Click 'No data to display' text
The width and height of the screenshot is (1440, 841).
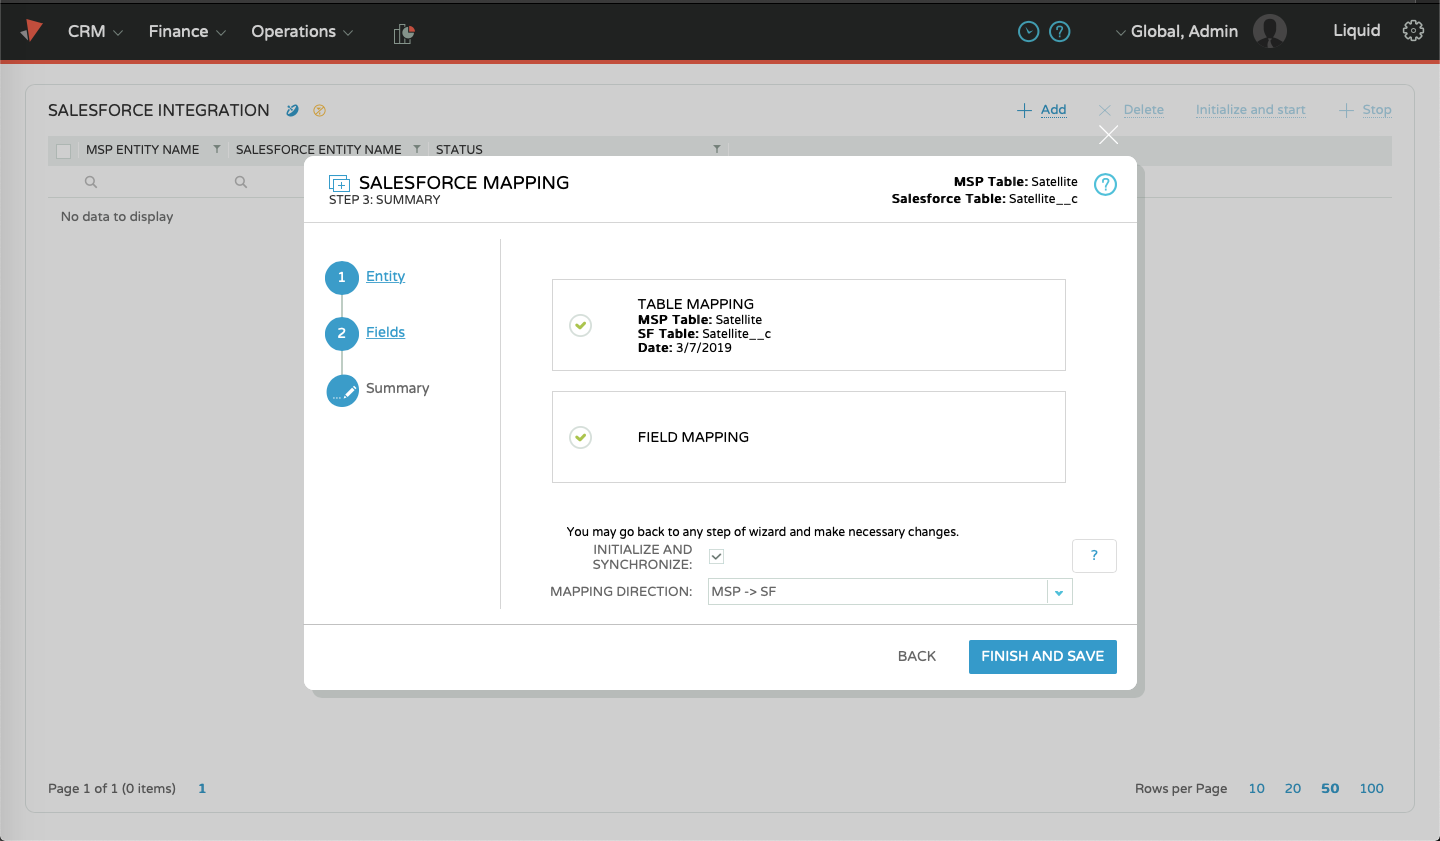point(117,216)
